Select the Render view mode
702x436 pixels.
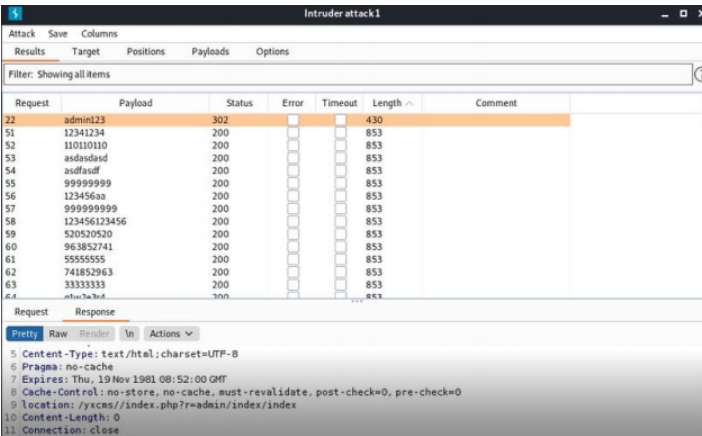[x=94, y=333]
